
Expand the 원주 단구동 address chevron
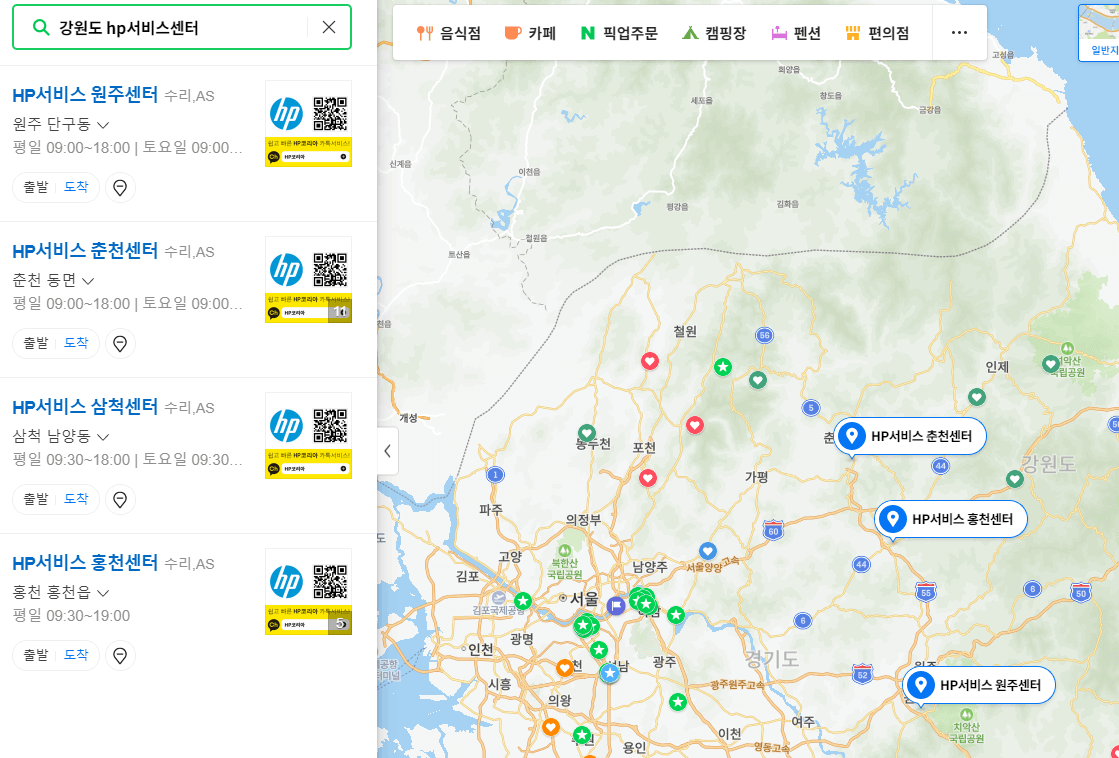103,125
